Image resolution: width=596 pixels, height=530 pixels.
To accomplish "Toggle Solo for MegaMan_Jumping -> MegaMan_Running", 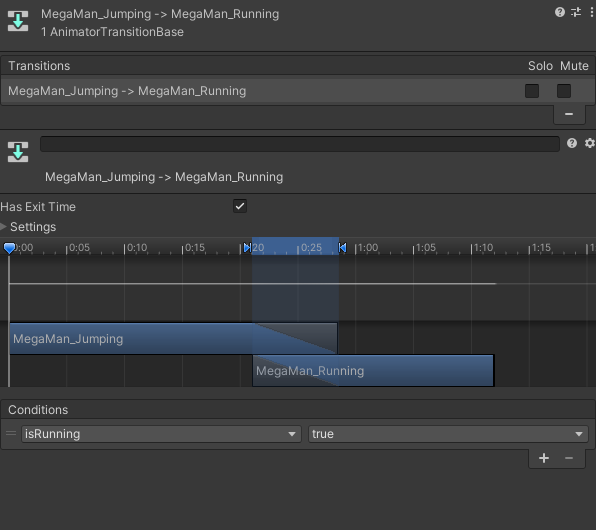I will point(532,91).
